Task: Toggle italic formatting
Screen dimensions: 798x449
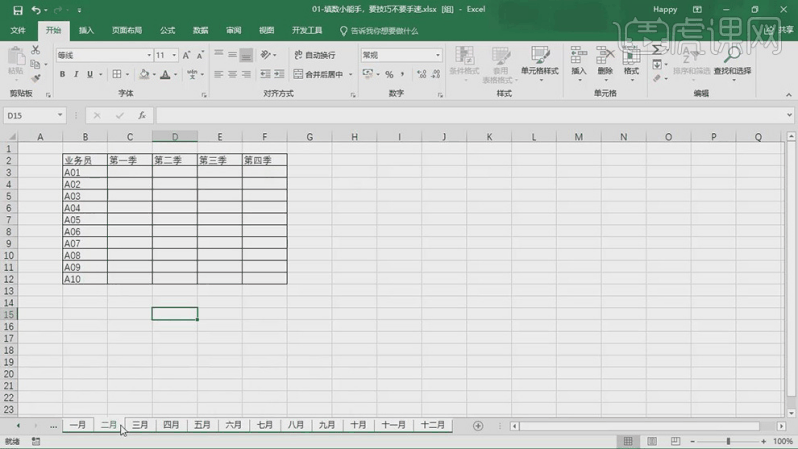Action: (76, 74)
